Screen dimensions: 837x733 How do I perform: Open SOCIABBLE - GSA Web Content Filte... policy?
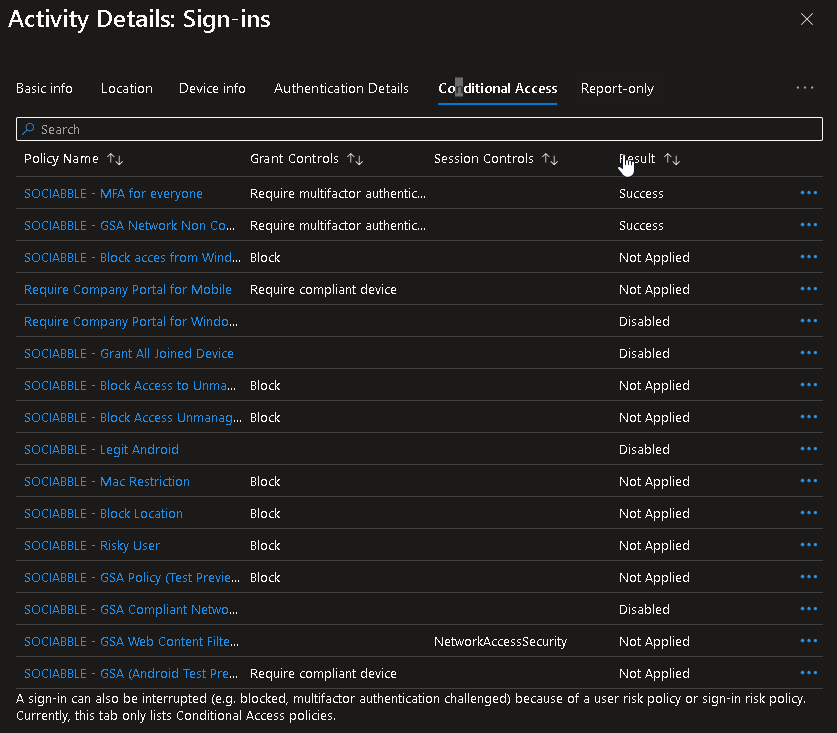click(x=131, y=642)
